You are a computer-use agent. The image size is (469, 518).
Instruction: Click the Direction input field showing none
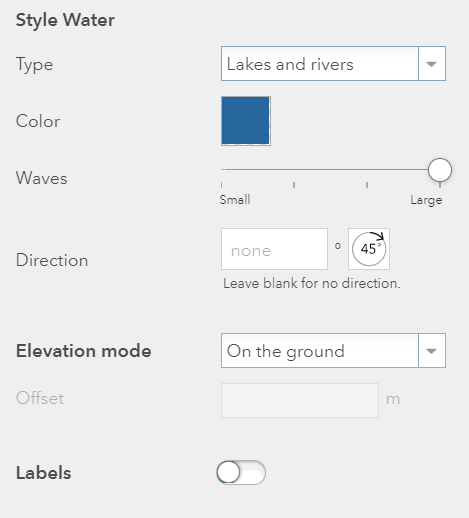pyautogui.click(x=274, y=249)
